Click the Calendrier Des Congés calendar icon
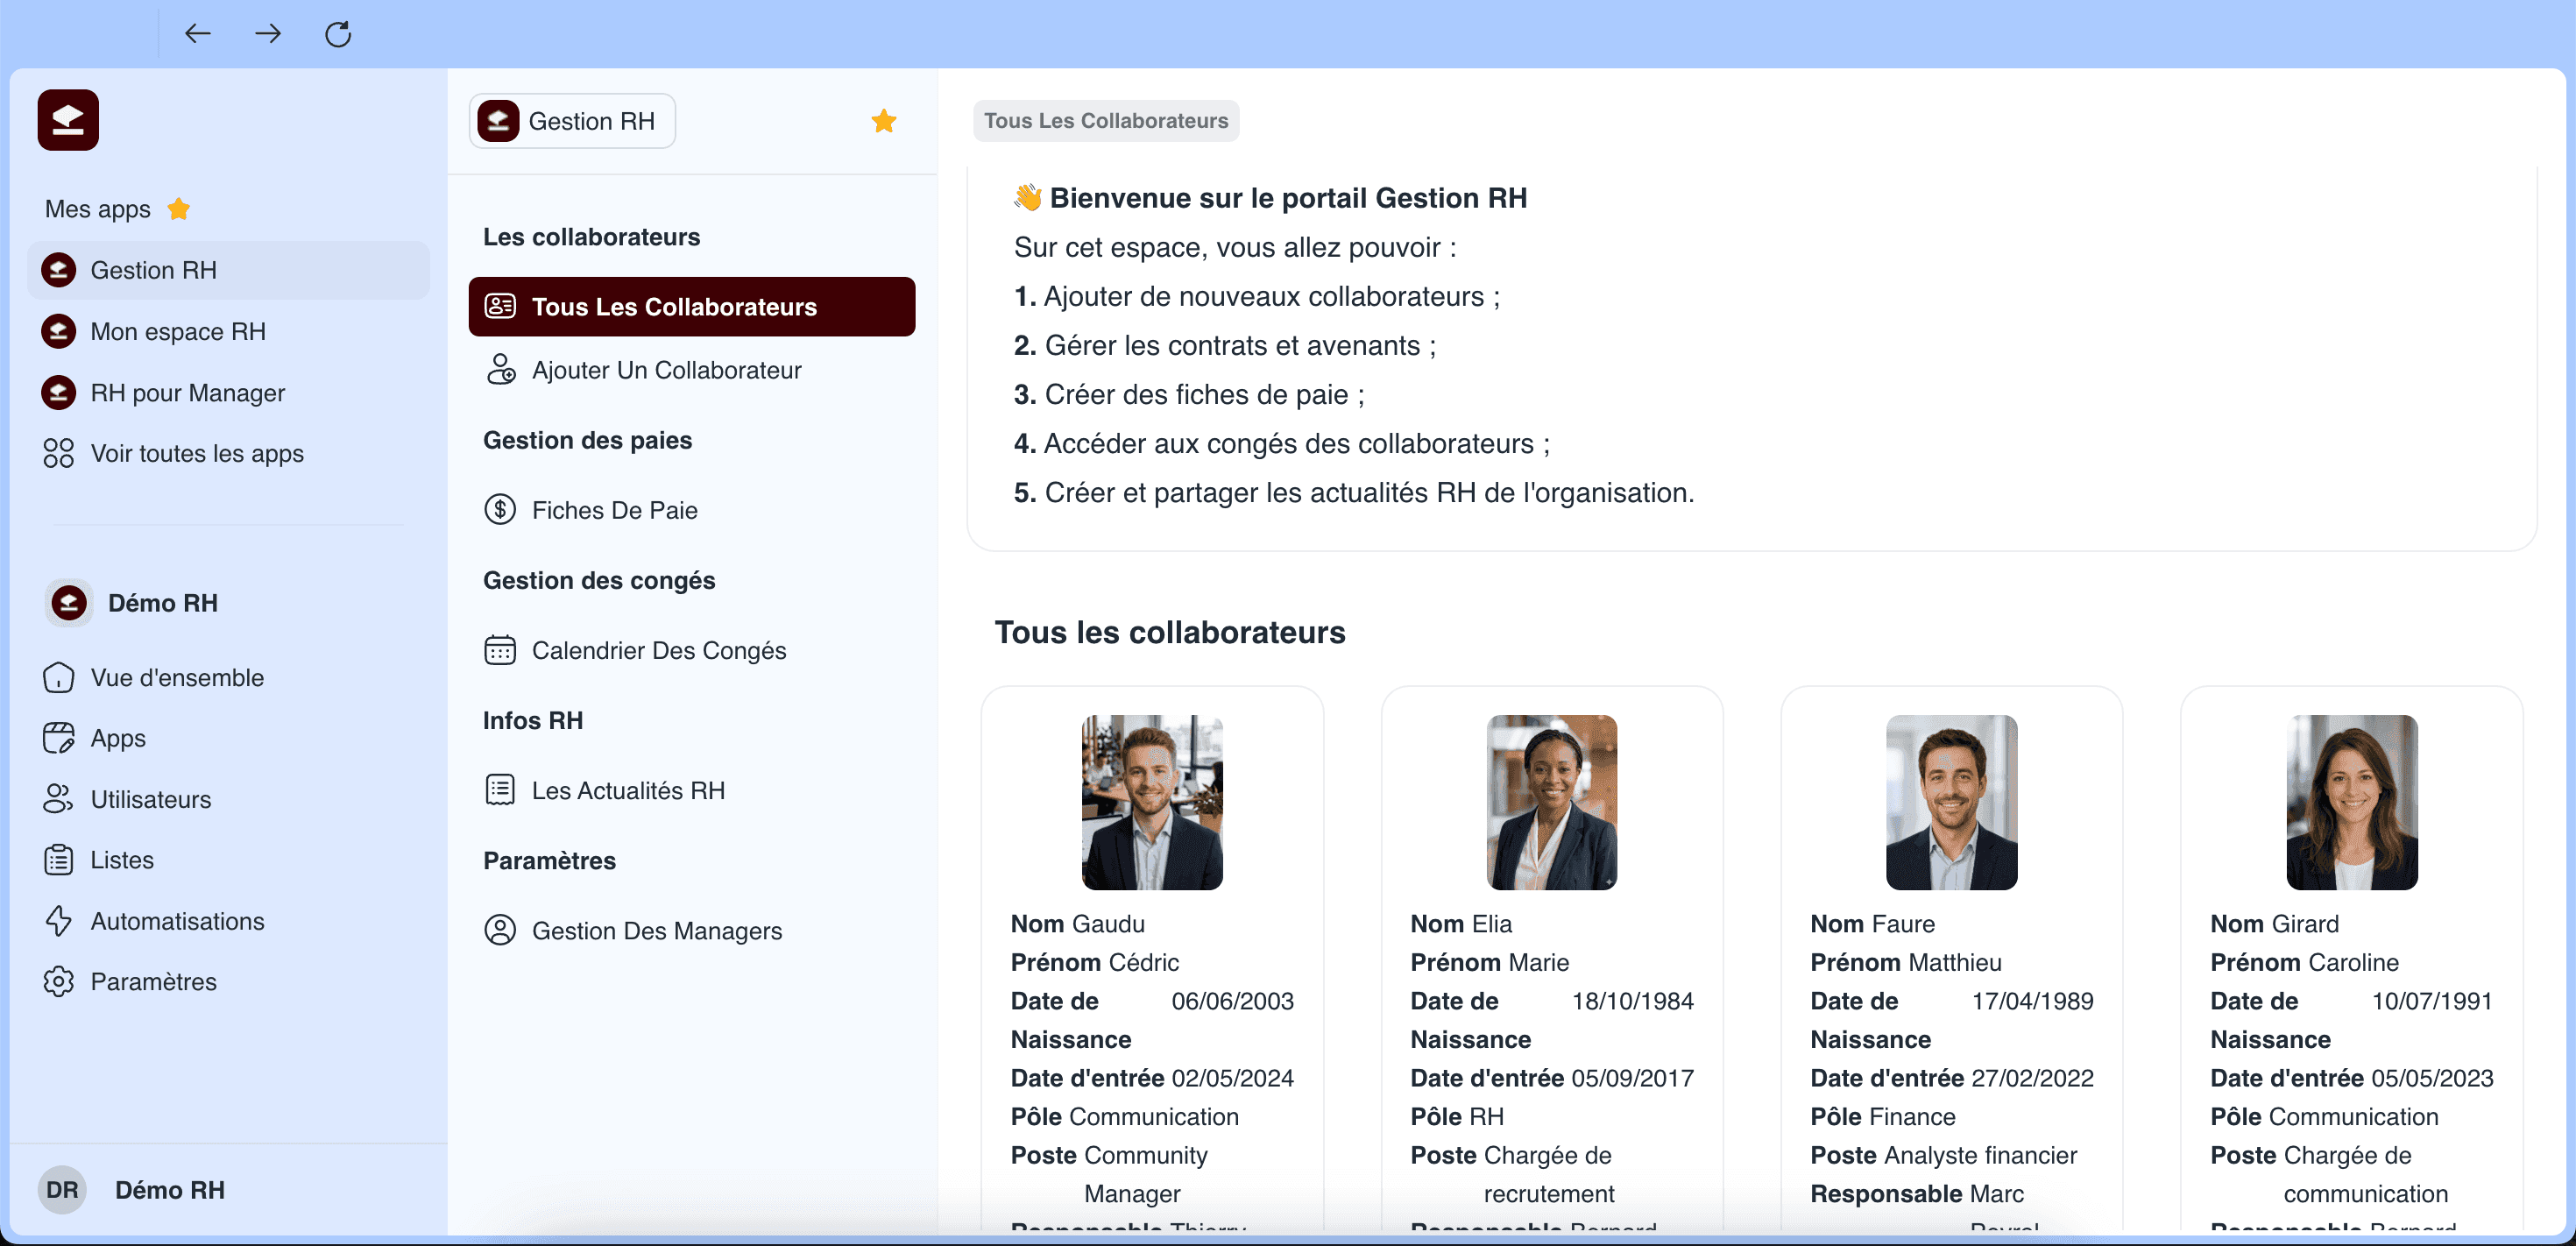Viewport: 2576px width, 1246px height. [500, 650]
